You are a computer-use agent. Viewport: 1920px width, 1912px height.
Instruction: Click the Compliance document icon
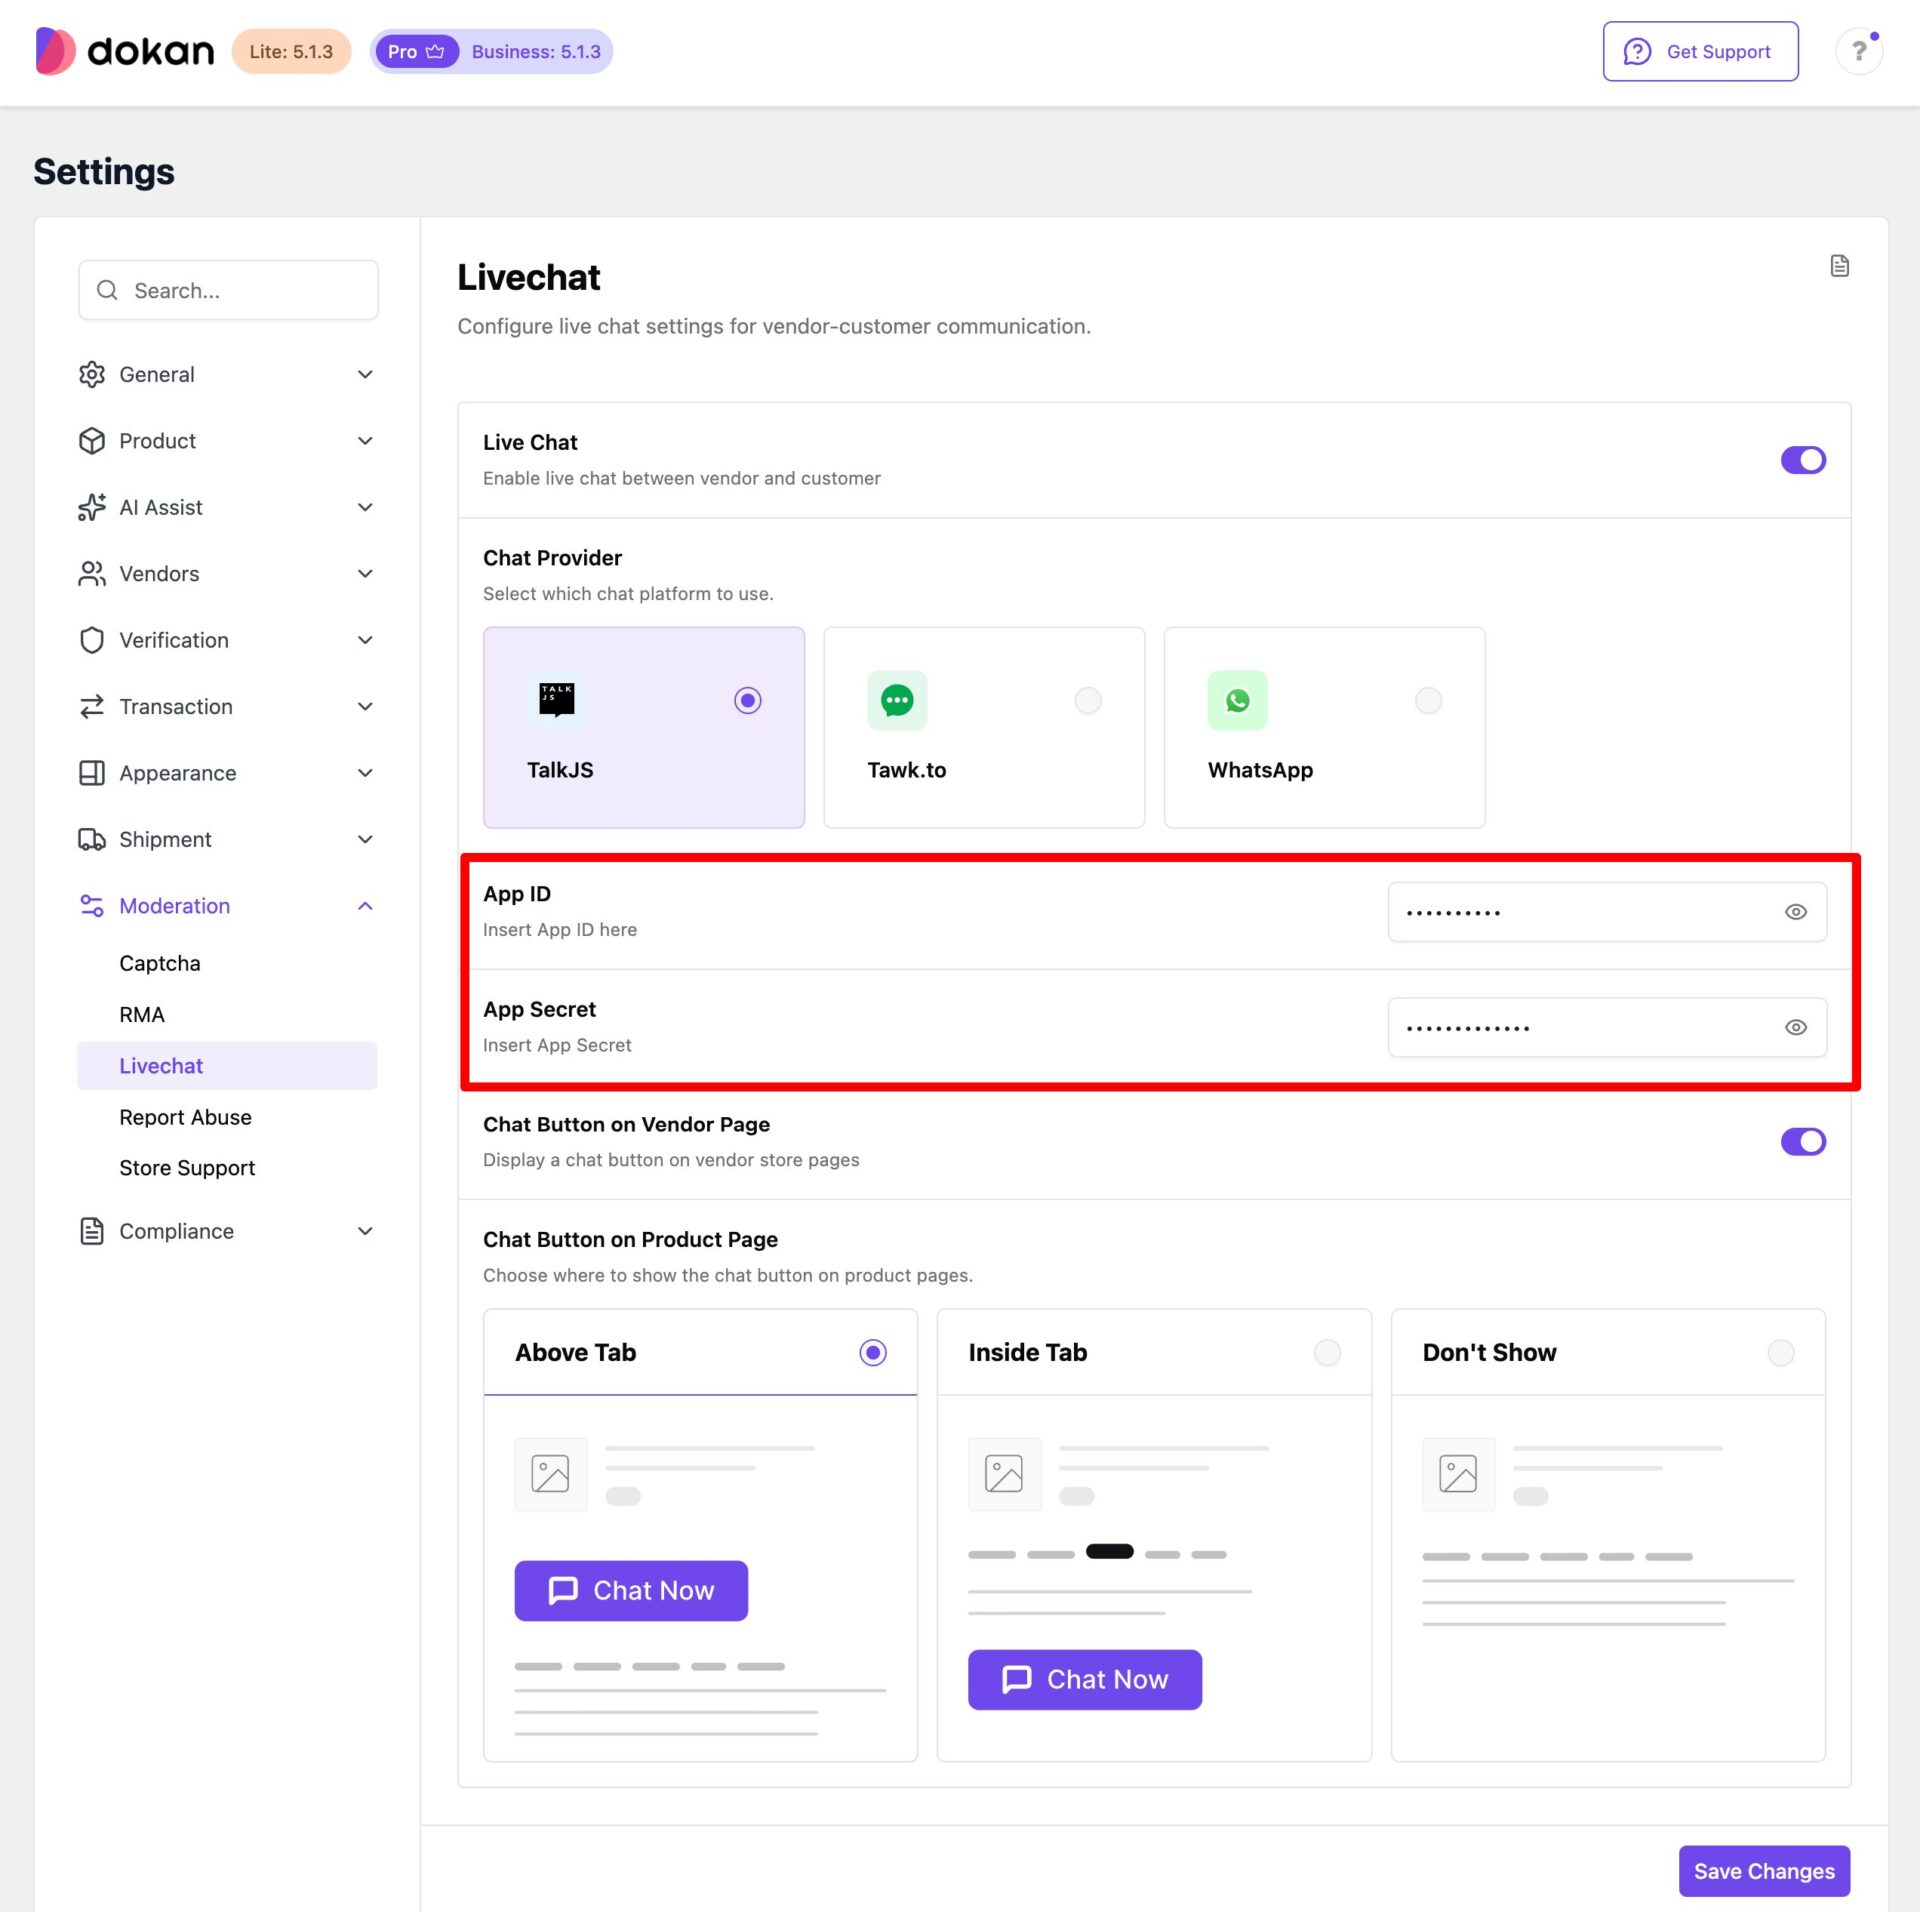click(92, 1231)
